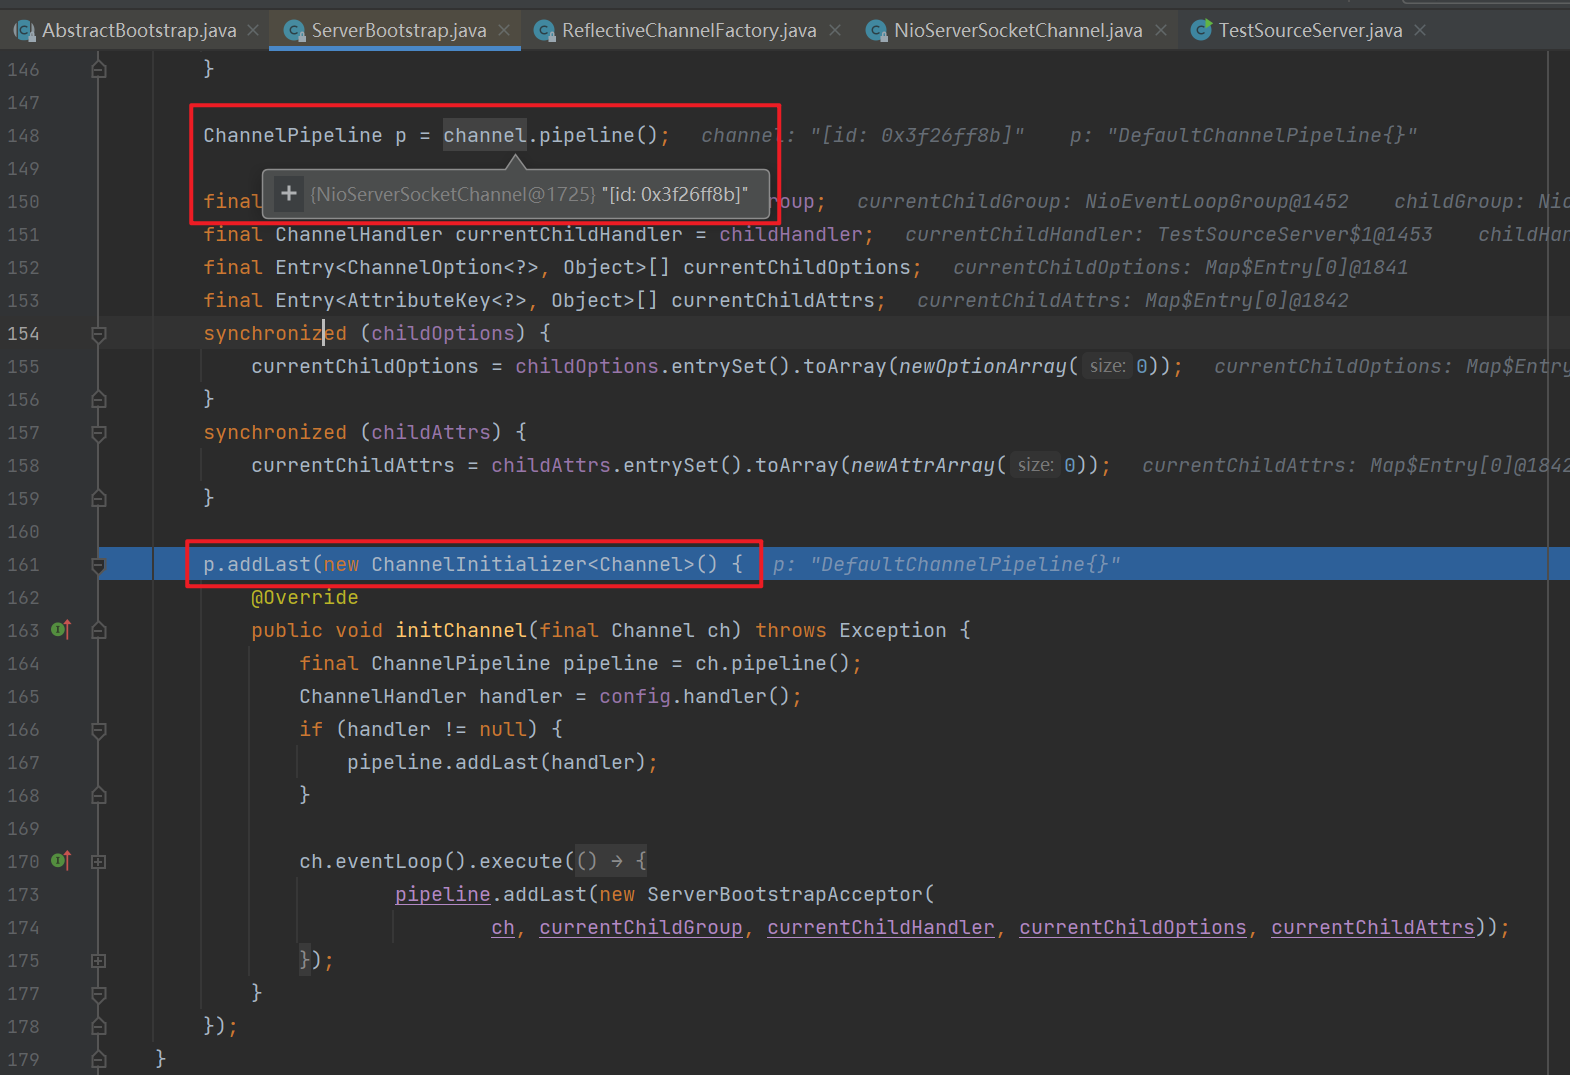Open the ReflectiveChannelFactory.java tab
Screen dimensions: 1570x1075
click(x=688, y=31)
